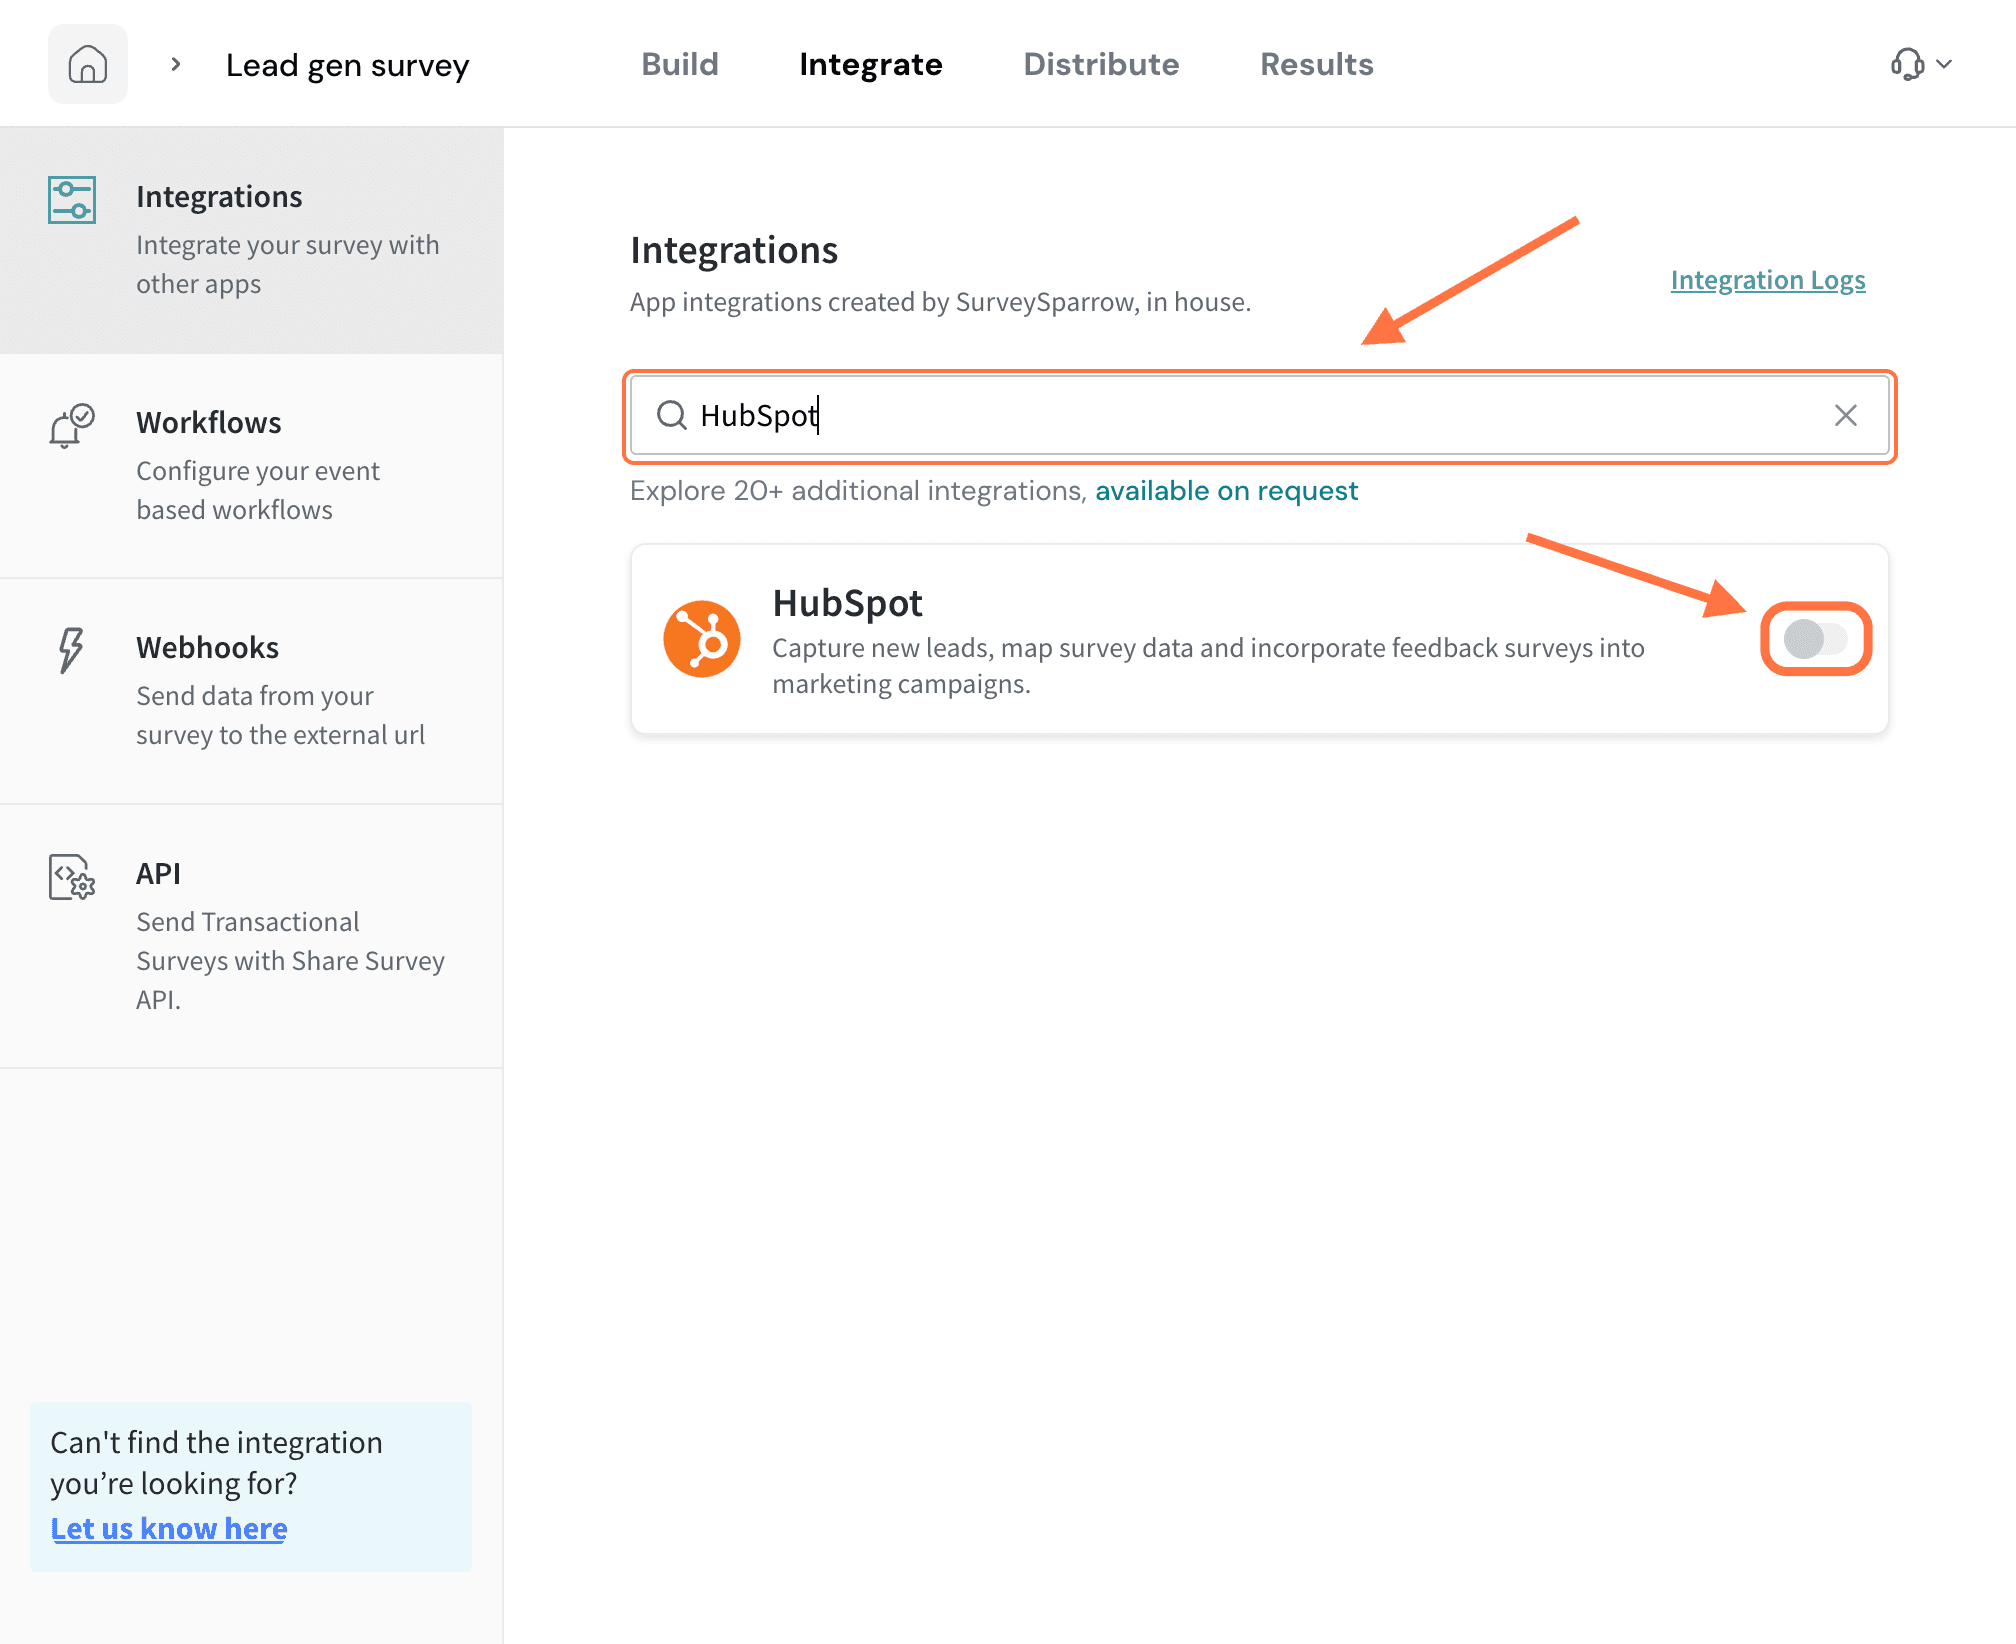2016x1644 pixels.
Task: Click the HubSpot orange logo
Action: point(702,639)
